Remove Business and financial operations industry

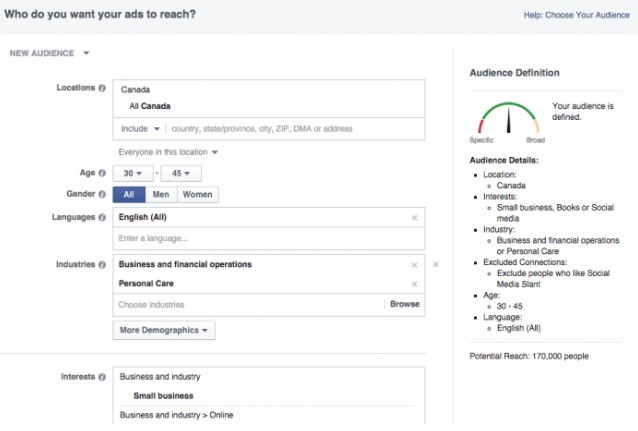[x=414, y=264]
